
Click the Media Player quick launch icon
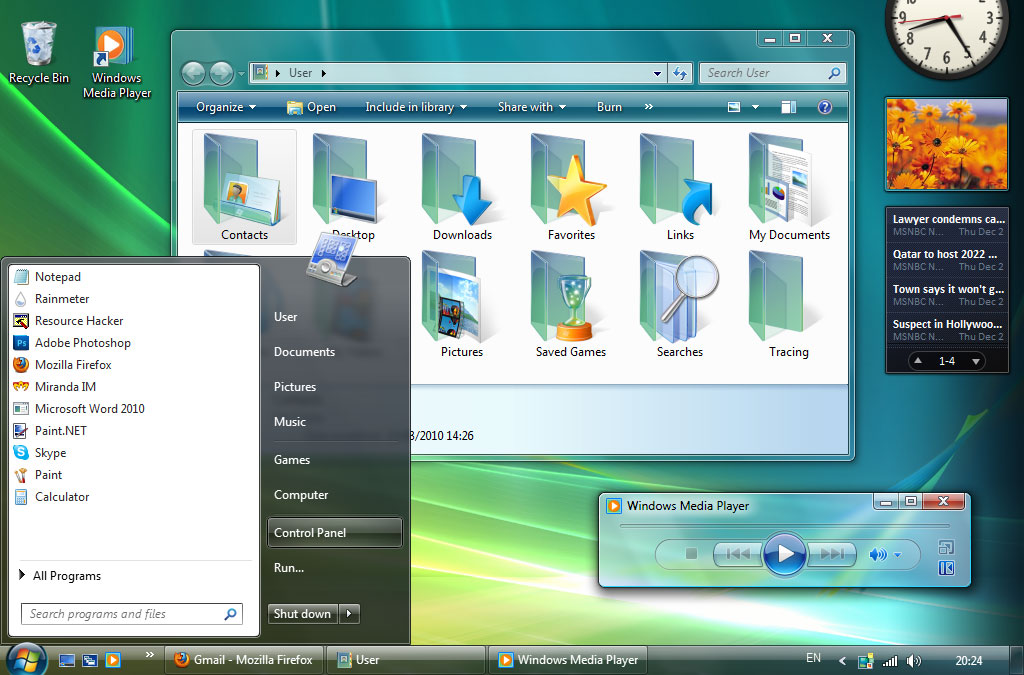click(x=113, y=660)
